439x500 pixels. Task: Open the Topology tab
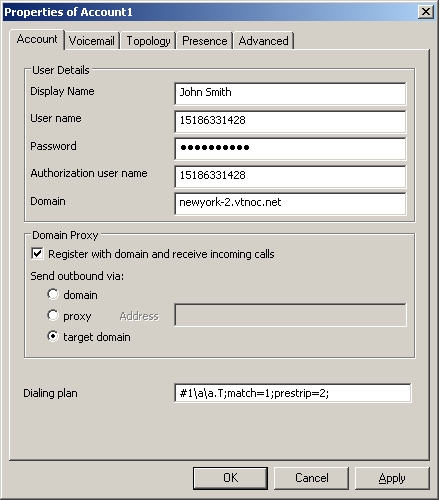(148, 41)
